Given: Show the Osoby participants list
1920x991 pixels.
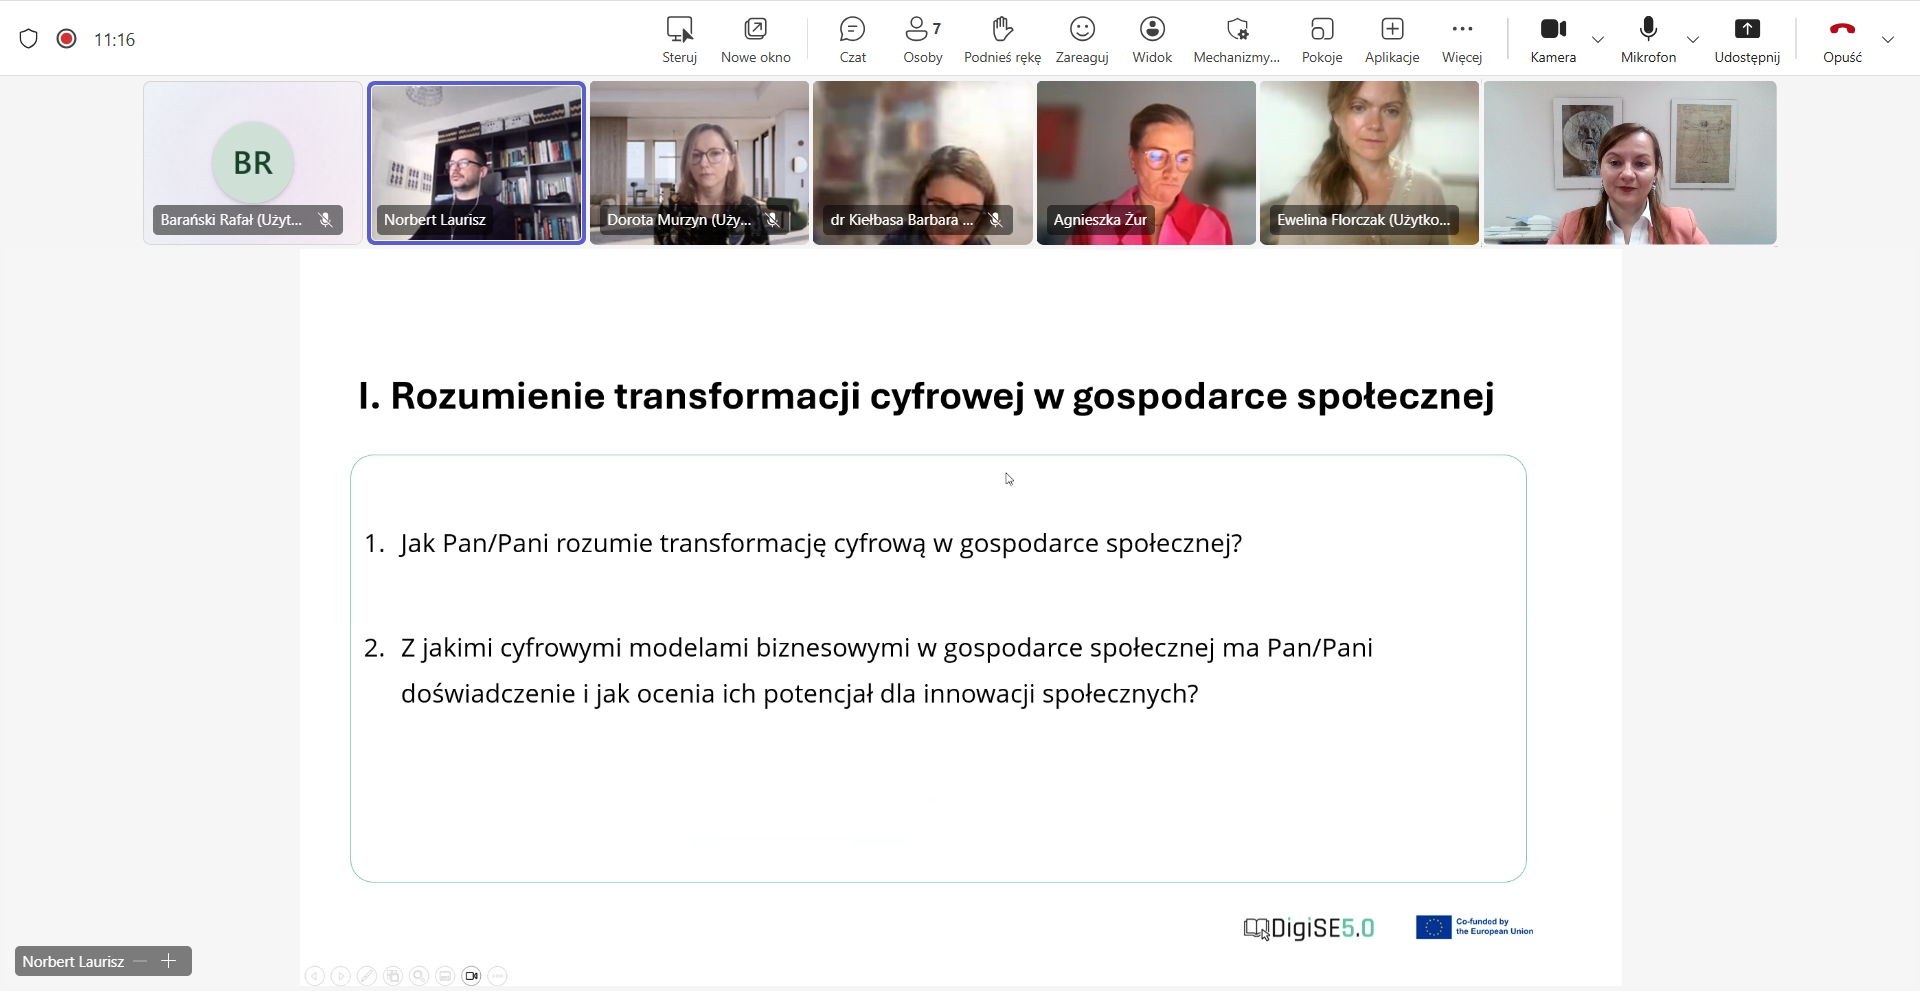Looking at the screenshot, I should (x=922, y=39).
